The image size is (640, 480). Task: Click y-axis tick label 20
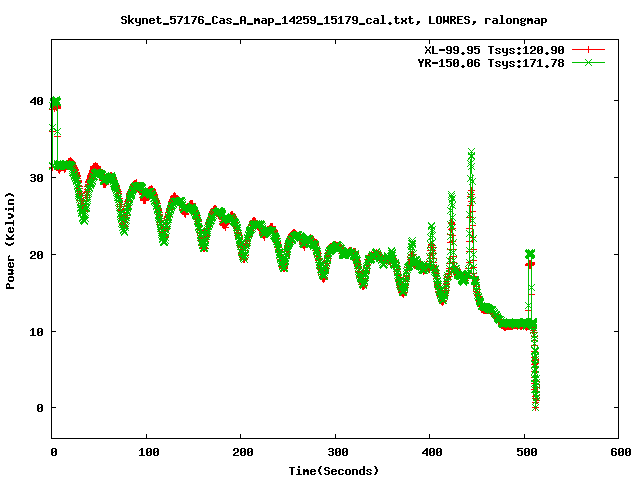pos(36,255)
